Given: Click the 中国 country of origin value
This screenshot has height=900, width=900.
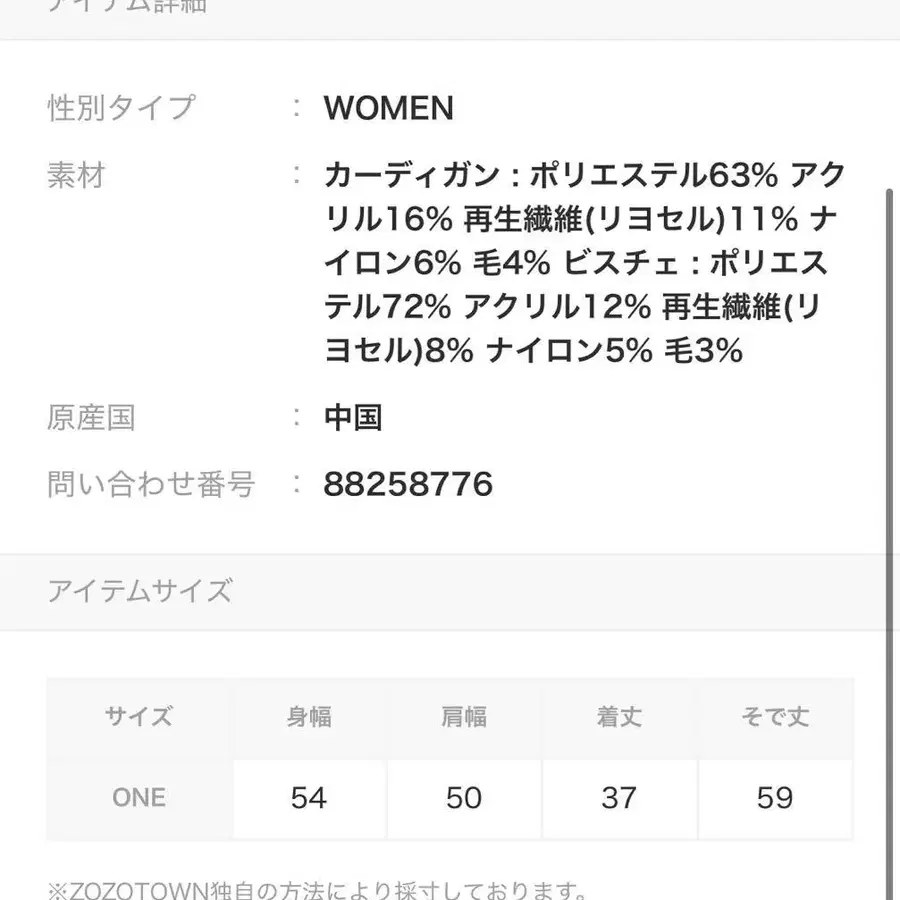Looking at the screenshot, I should [x=352, y=417].
